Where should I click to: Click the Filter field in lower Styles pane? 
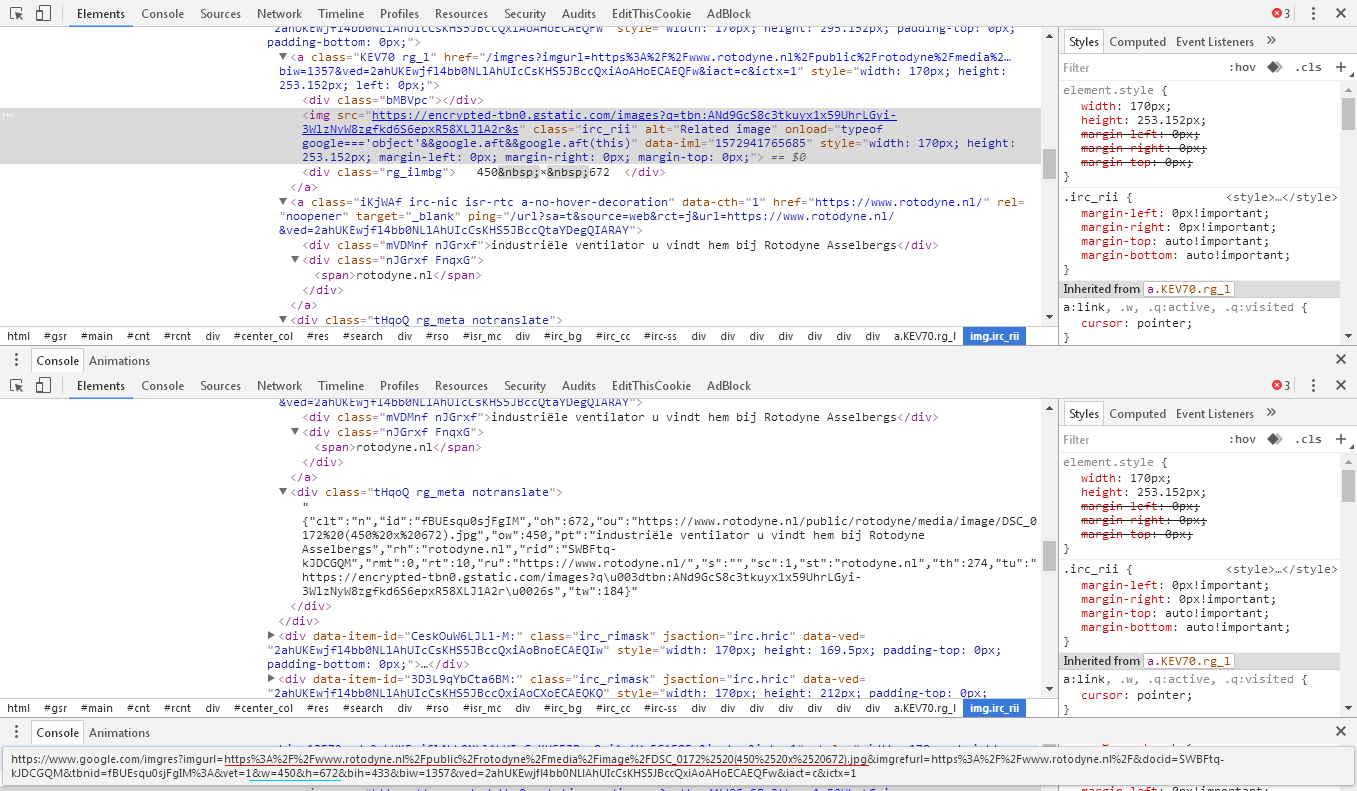click(x=1140, y=439)
